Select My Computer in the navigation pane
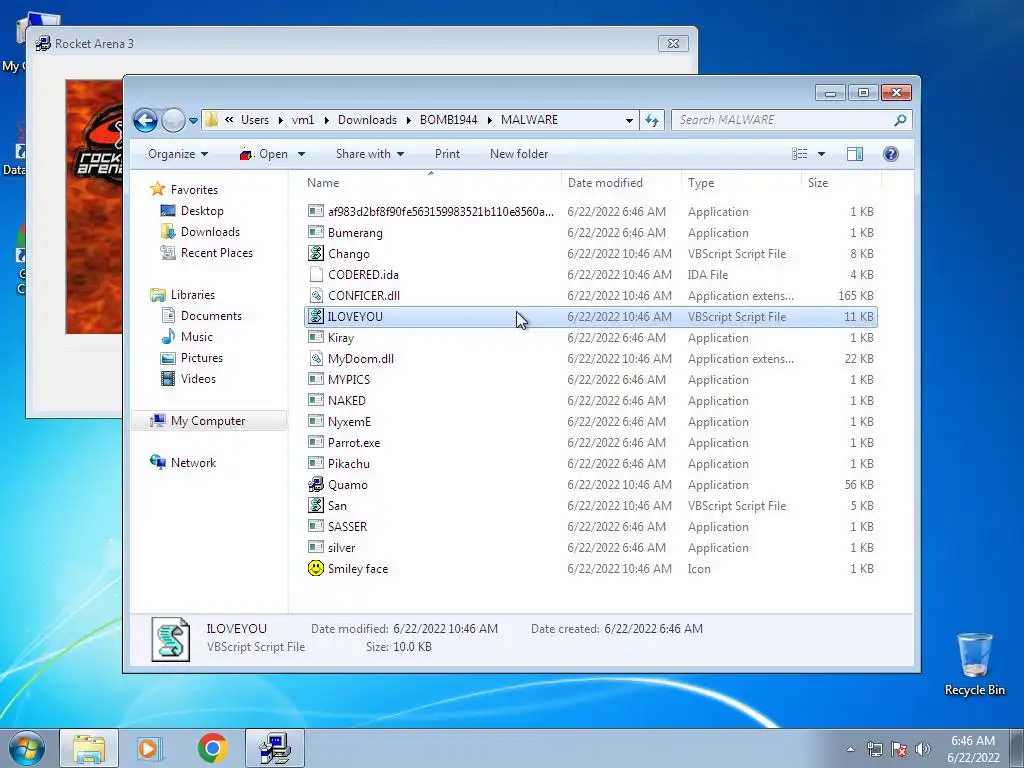 [x=208, y=421]
